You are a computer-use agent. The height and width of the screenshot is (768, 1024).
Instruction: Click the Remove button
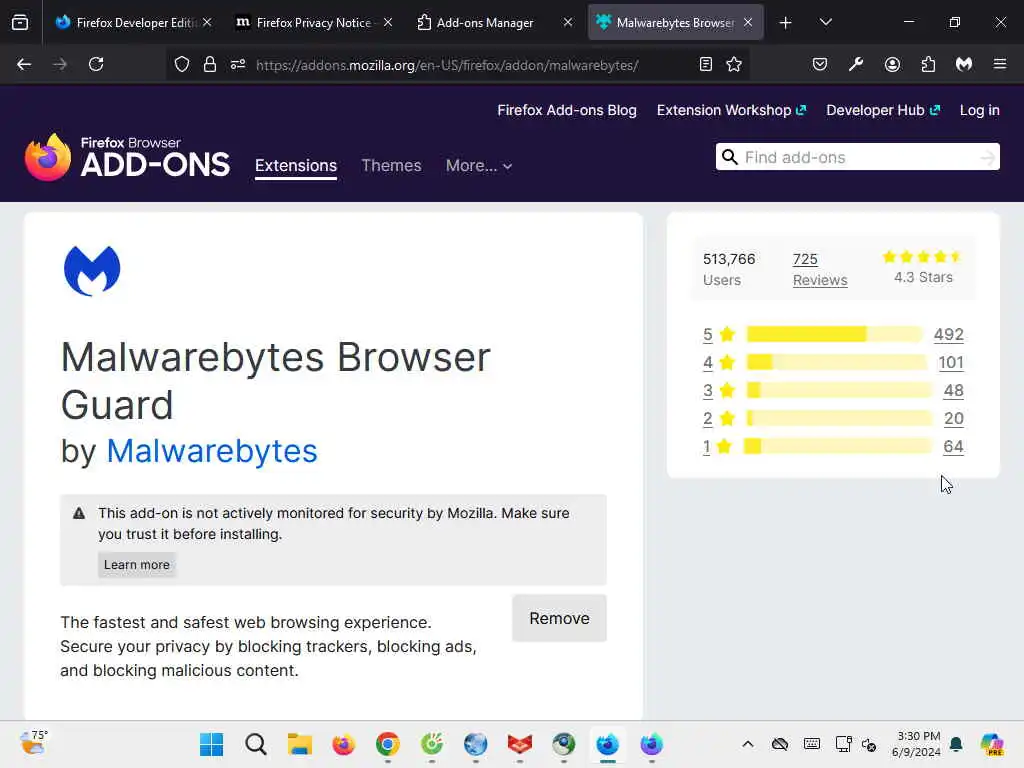pos(559,618)
